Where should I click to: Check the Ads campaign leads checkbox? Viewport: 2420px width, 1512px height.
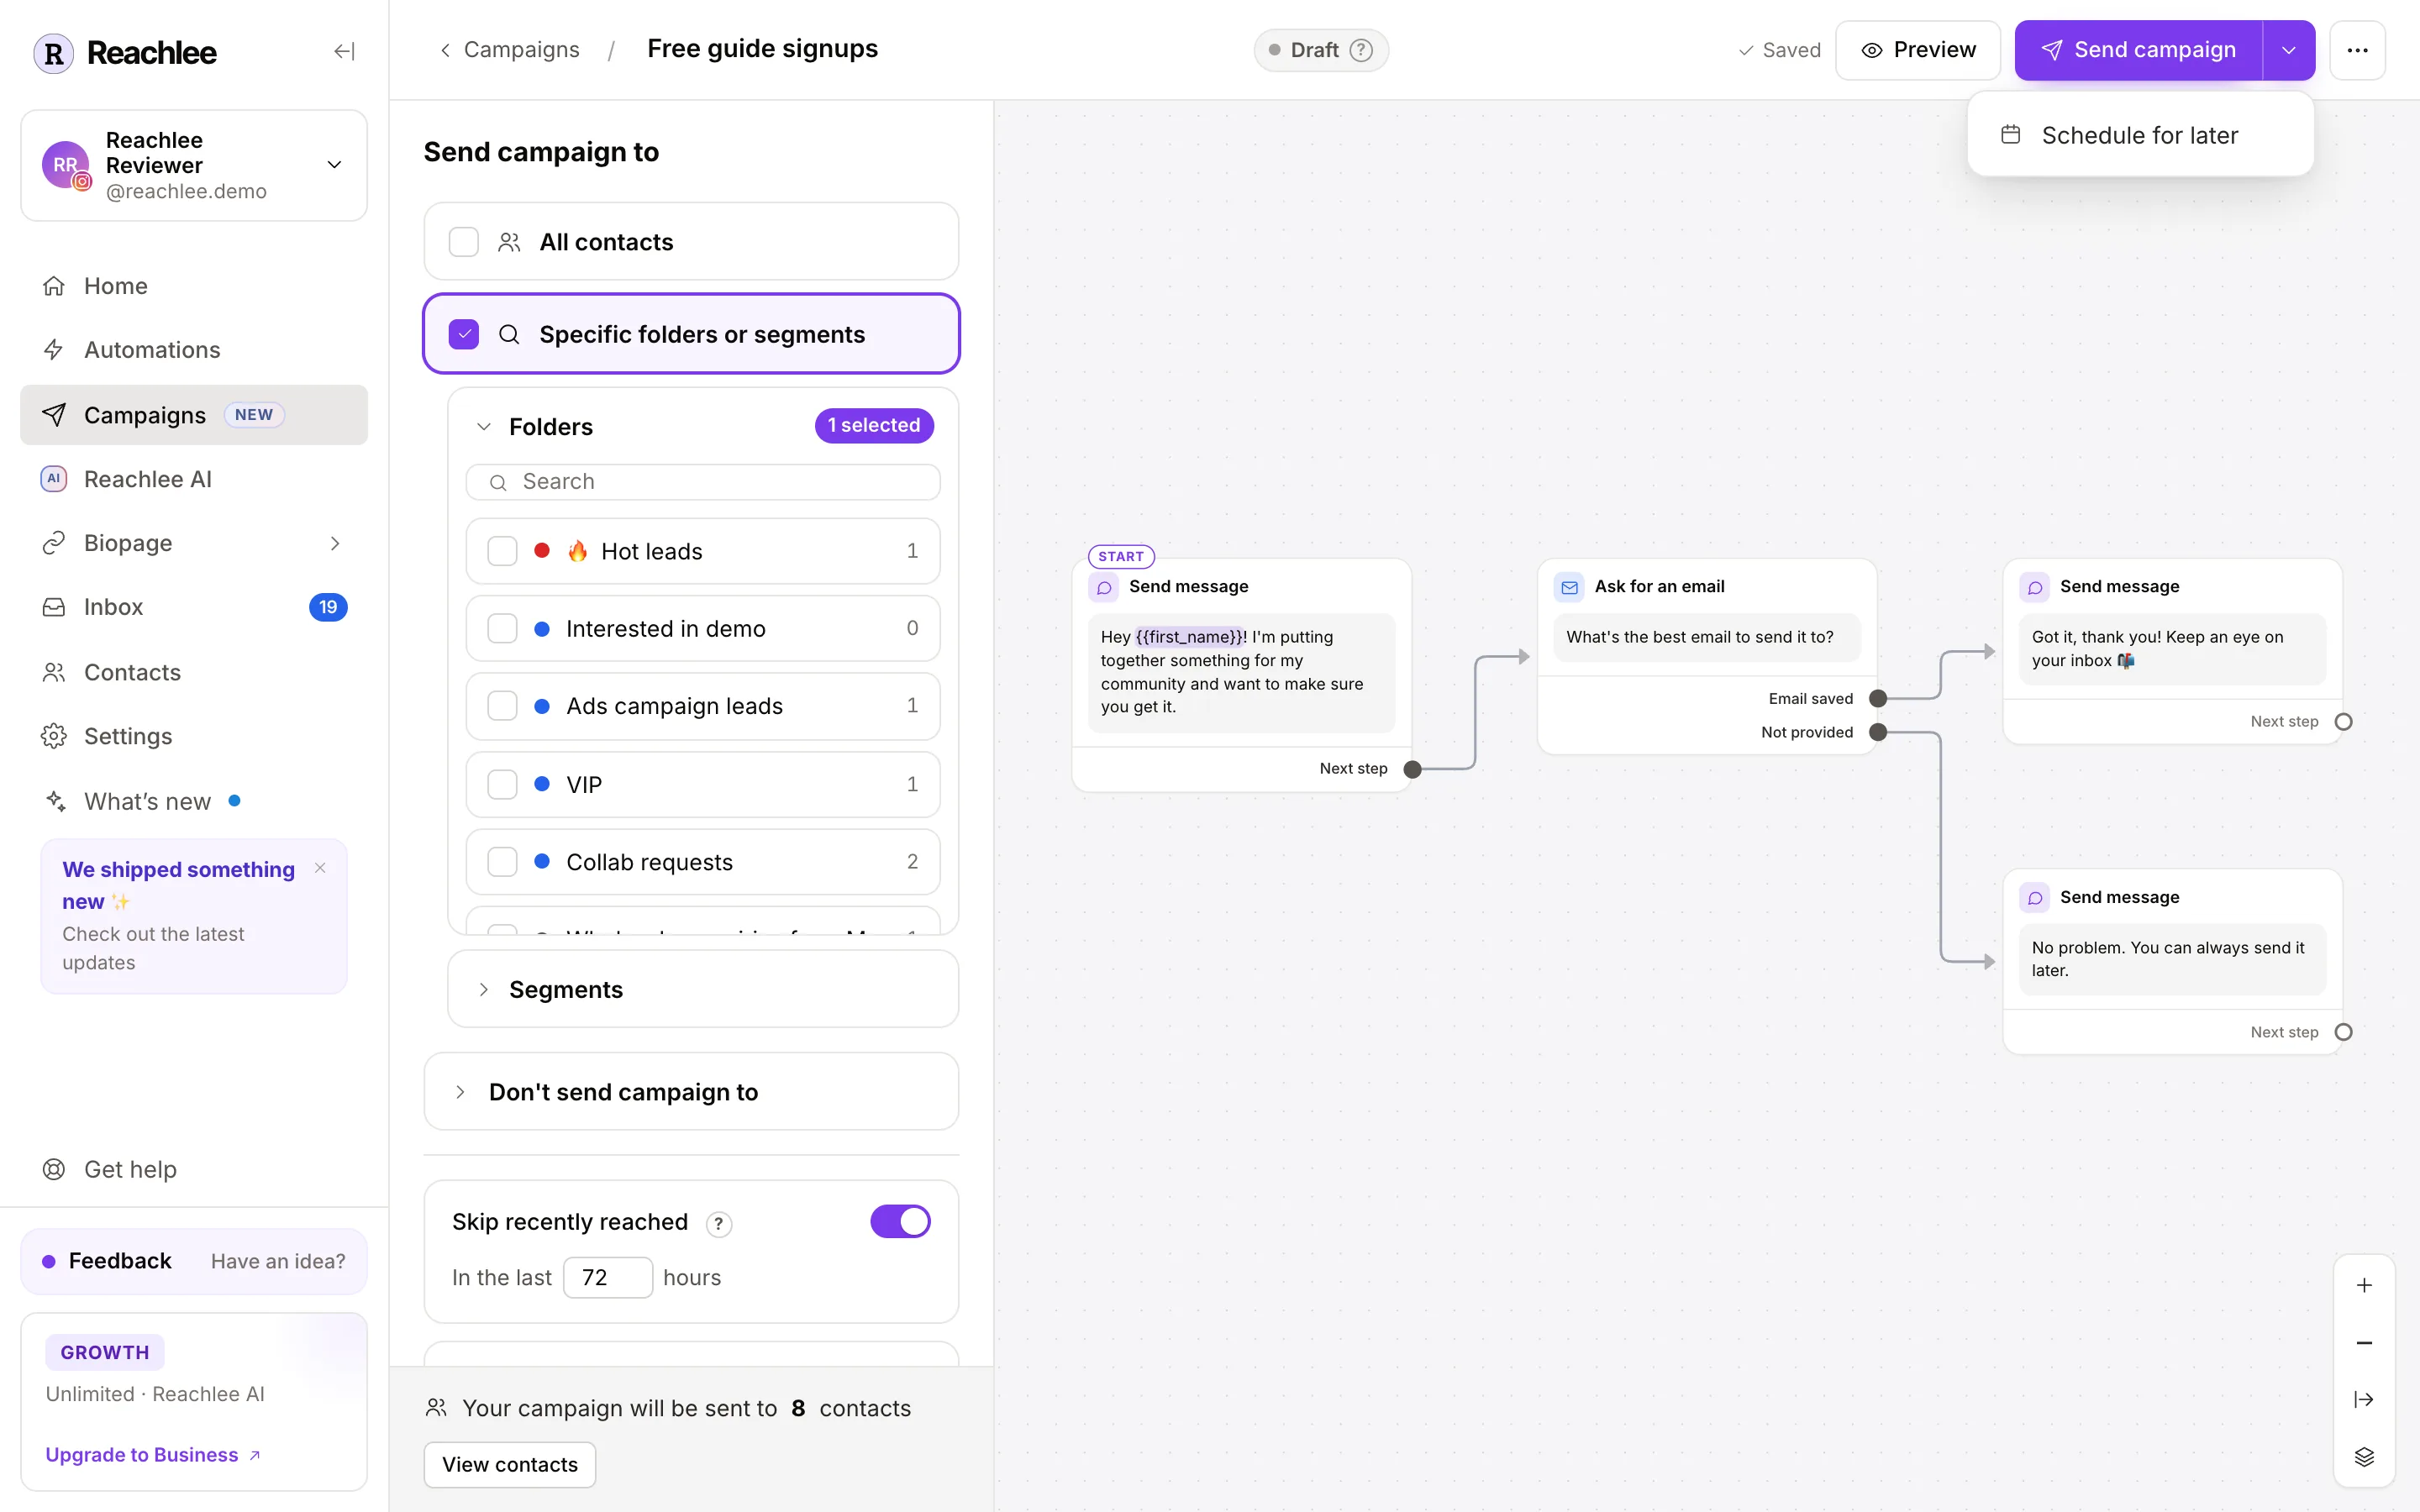coord(502,706)
